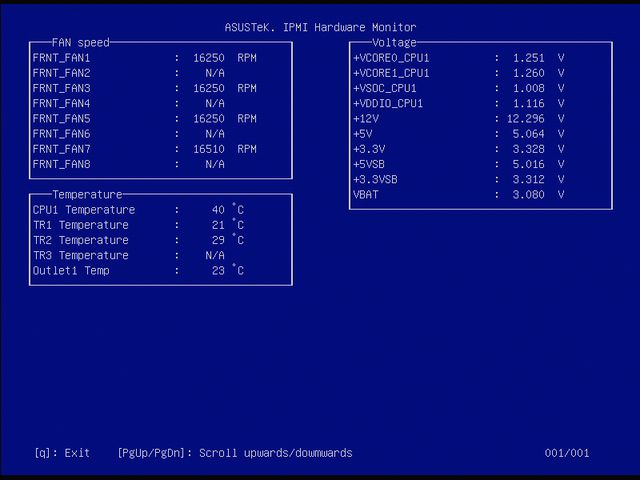This screenshot has height=480, width=640.
Task: Click the N/A value of FRNT_FAN6
Action: click(x=215, y=134)
